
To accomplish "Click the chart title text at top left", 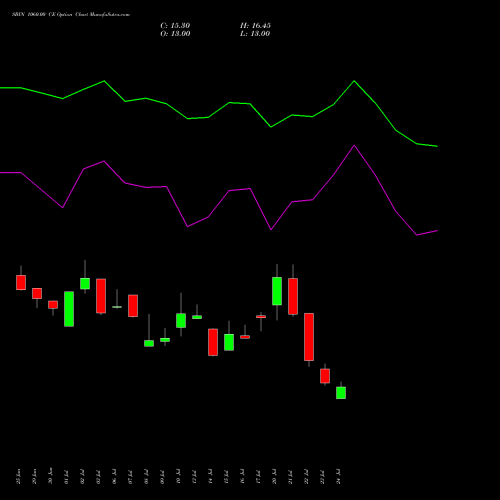I will point(71,15).
